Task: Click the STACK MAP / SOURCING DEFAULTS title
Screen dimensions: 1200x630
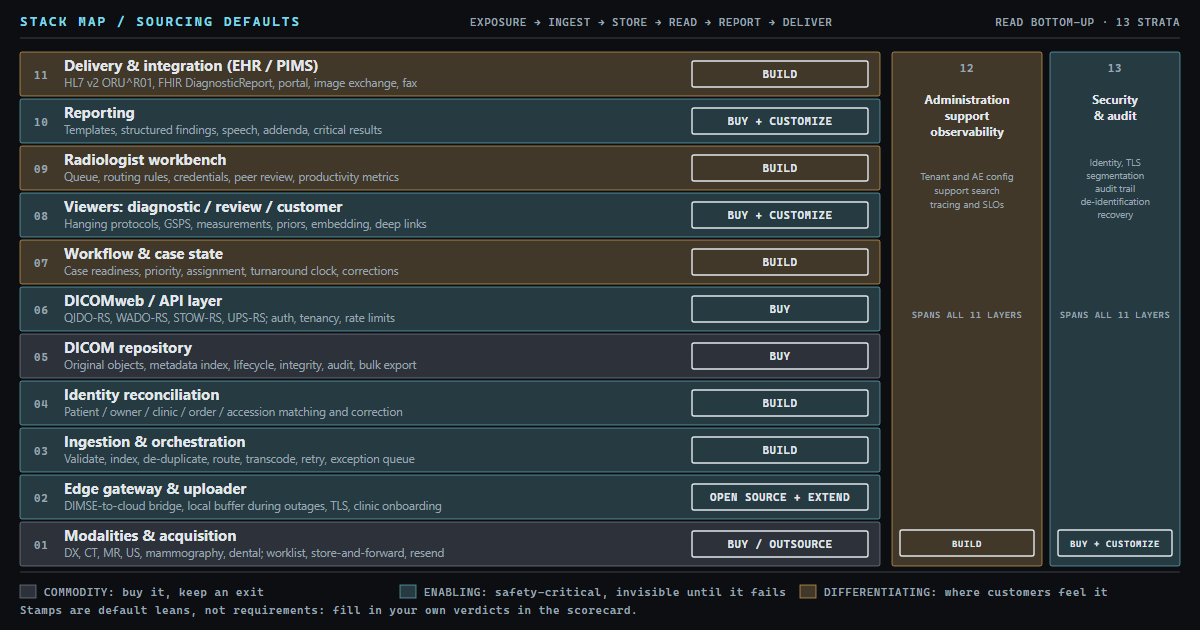Action: pos(160,22)
